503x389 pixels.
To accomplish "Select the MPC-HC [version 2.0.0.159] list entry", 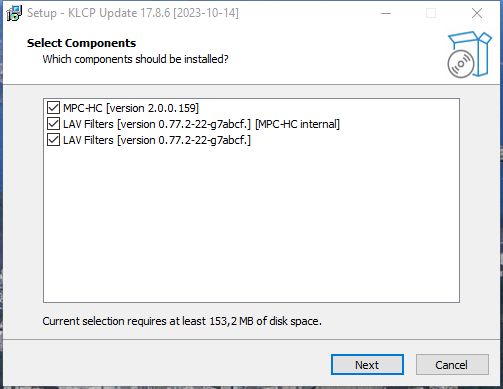I will coord(131,108).
